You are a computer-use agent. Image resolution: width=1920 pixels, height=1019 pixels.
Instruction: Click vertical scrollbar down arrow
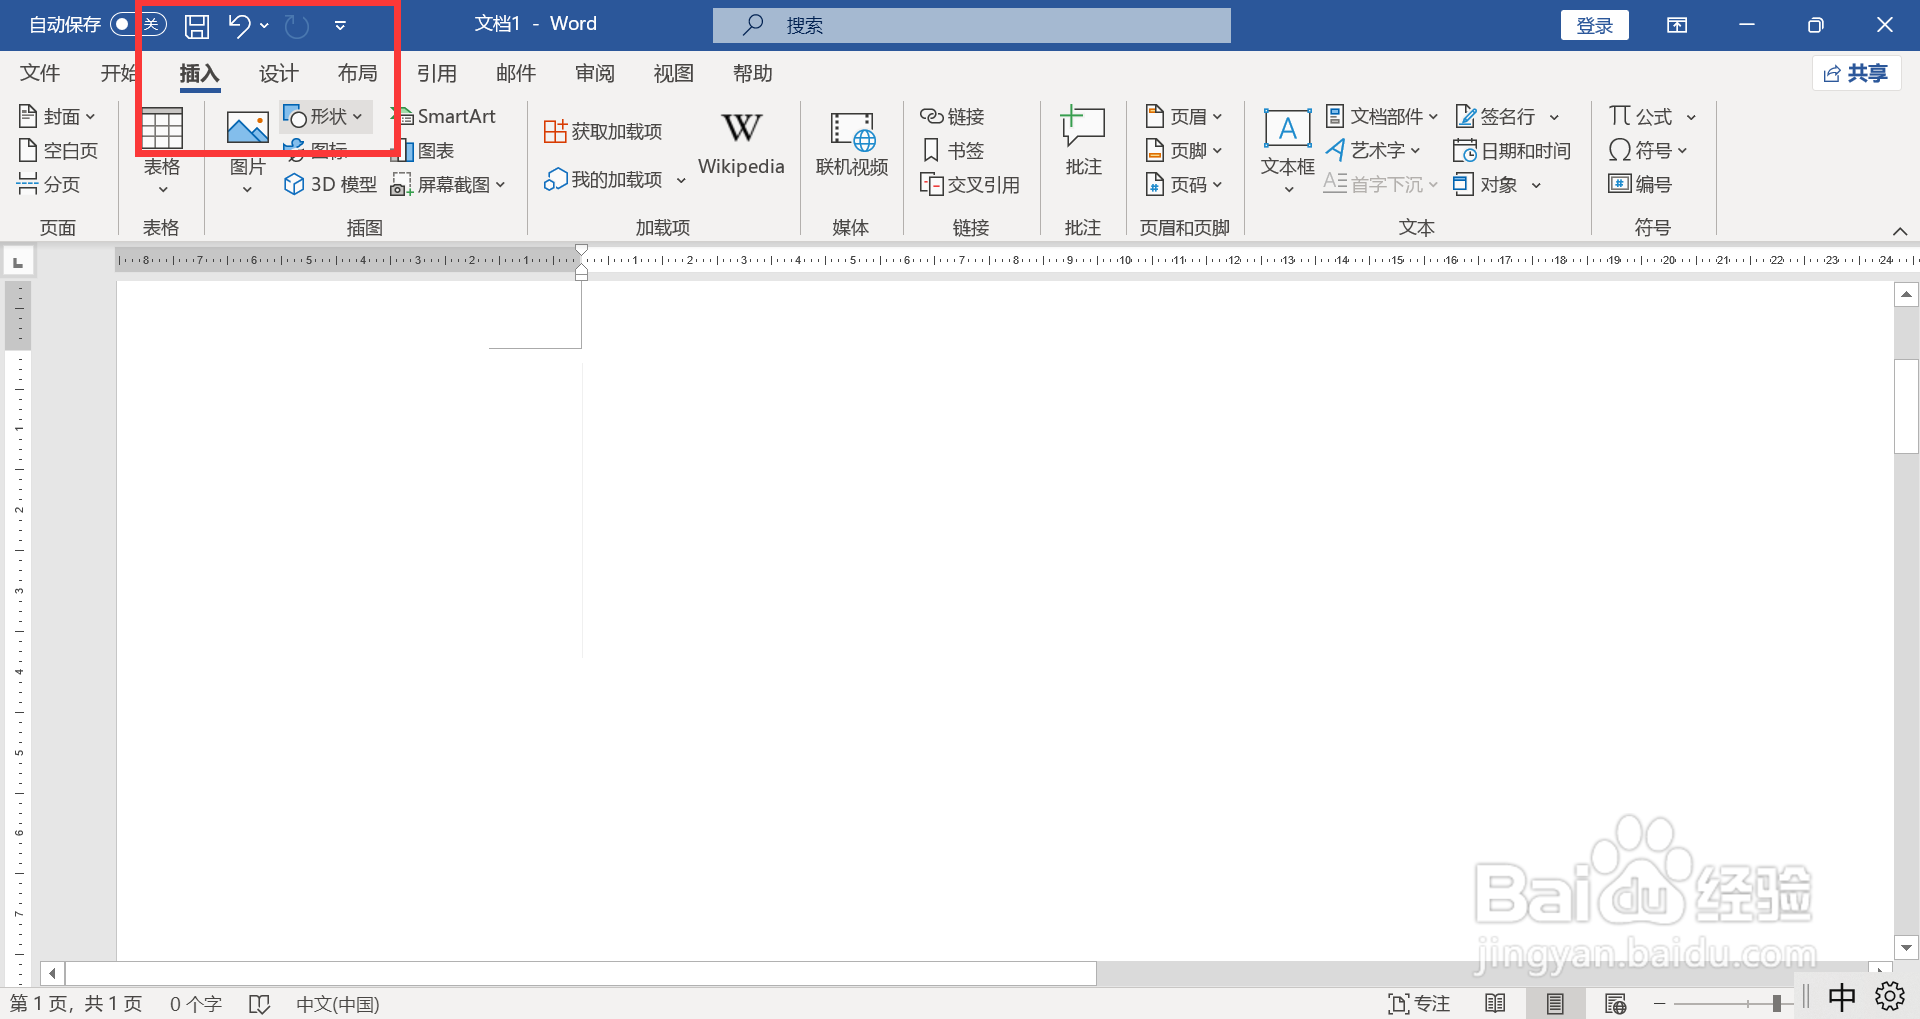click(x=1906, y=947)
